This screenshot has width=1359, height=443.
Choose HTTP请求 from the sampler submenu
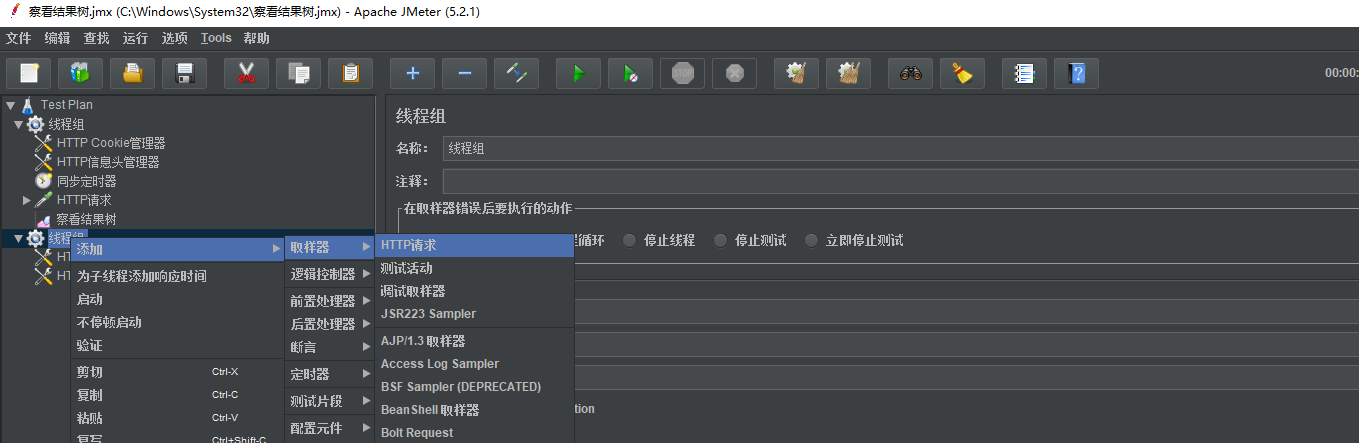click(474, 245)
